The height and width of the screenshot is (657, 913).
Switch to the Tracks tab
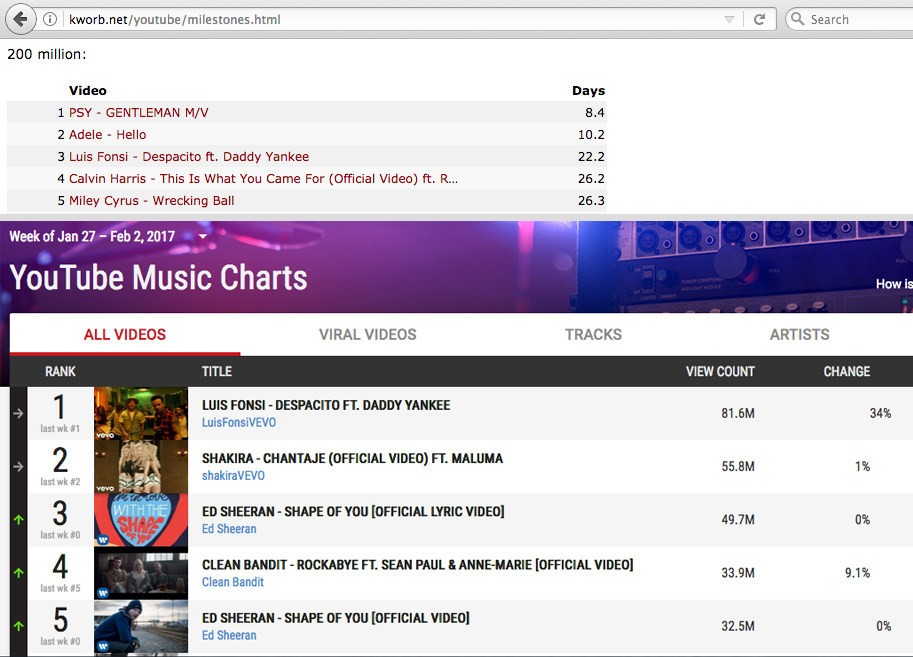(593, 335)
